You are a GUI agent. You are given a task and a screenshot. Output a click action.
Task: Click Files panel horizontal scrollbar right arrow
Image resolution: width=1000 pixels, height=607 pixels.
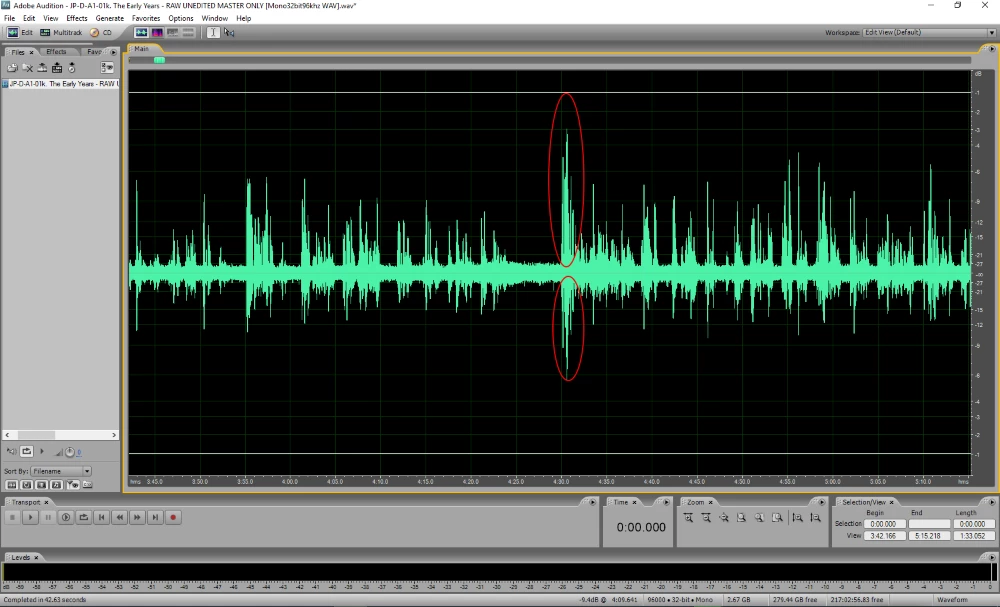114,435
